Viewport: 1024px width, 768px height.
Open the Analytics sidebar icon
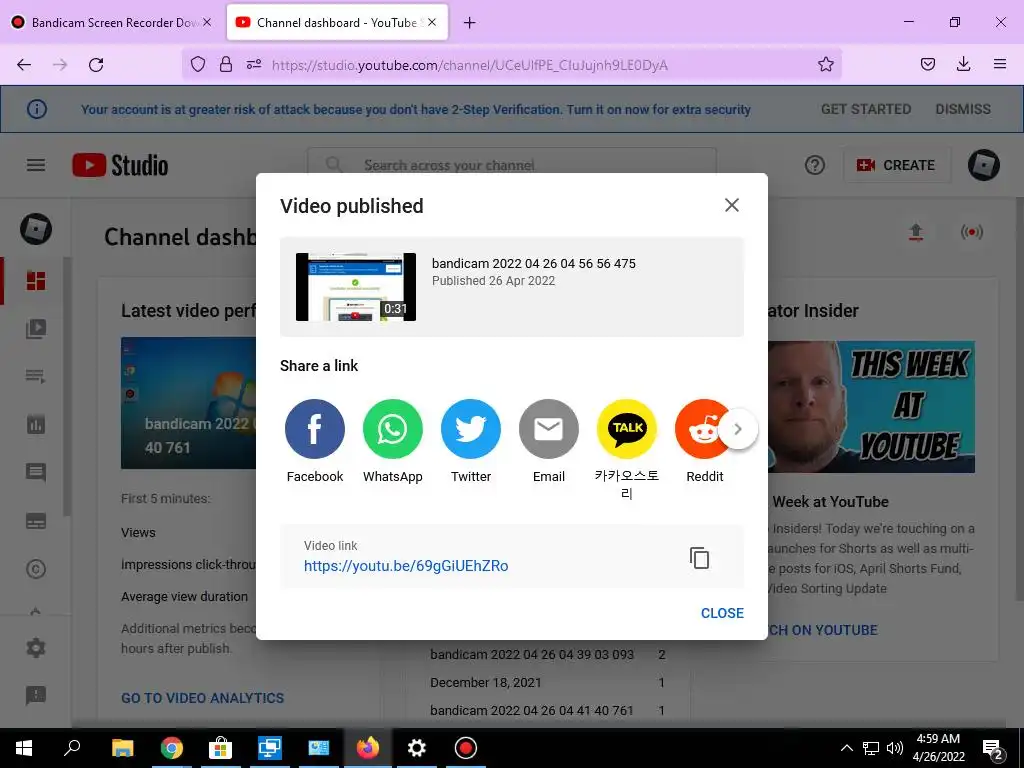pos(36,424)
